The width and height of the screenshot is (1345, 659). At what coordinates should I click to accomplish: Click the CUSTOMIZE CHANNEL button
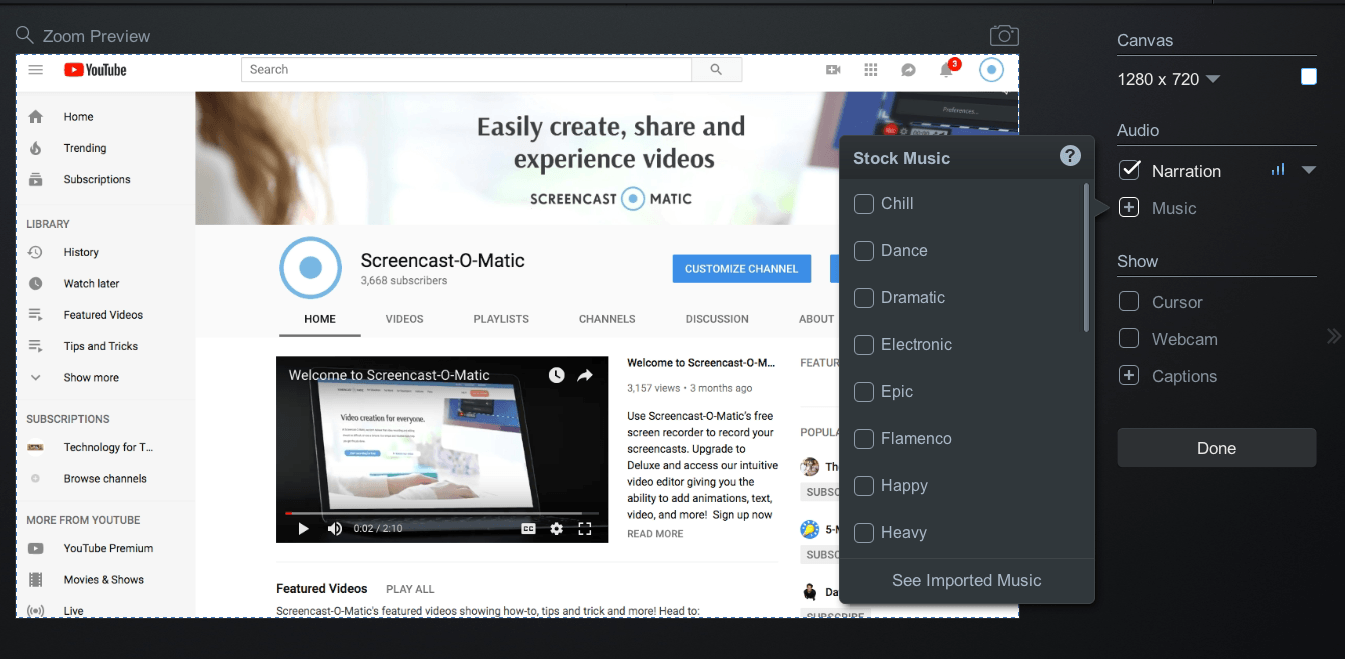(x=741, y=268)
